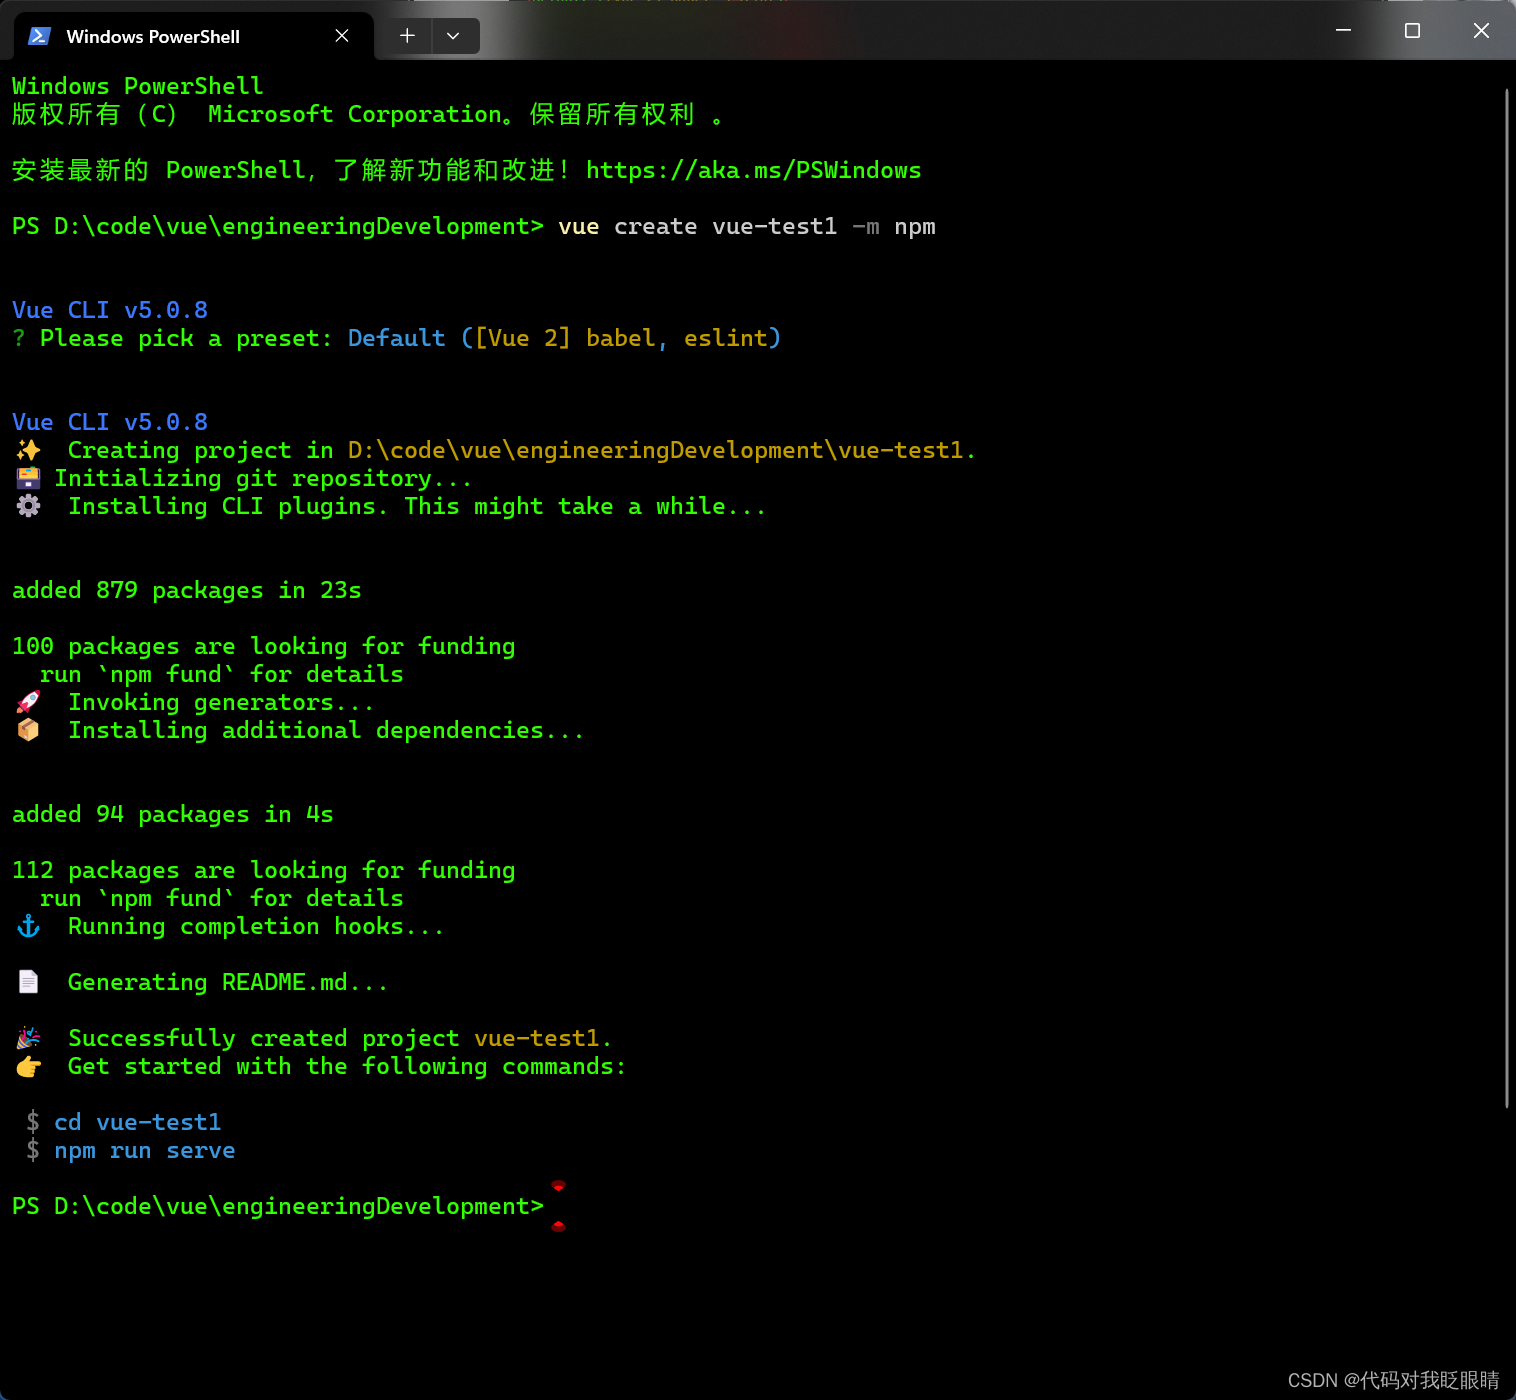Click the floppy disk emoji before Initializing git
Image resolution: width=1516 pixels, height=1400 pixels.
coord(29,478)
